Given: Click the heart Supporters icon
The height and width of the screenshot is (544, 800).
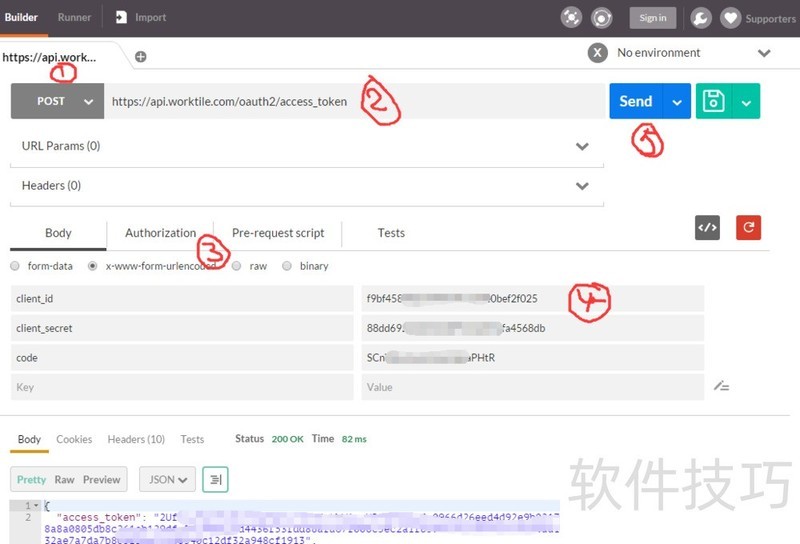Looking at the screenshot, I should tap(731, 18).
